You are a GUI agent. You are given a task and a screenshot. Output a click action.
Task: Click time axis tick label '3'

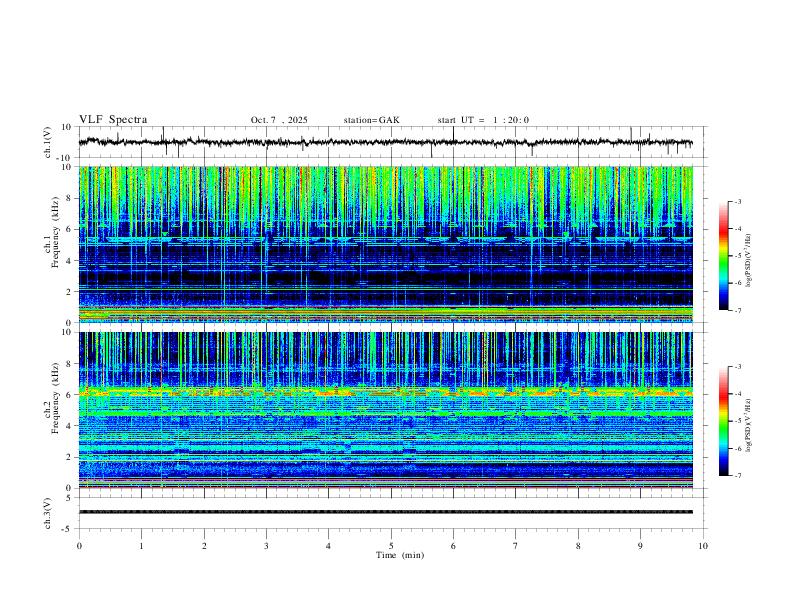tap(266, 546)
